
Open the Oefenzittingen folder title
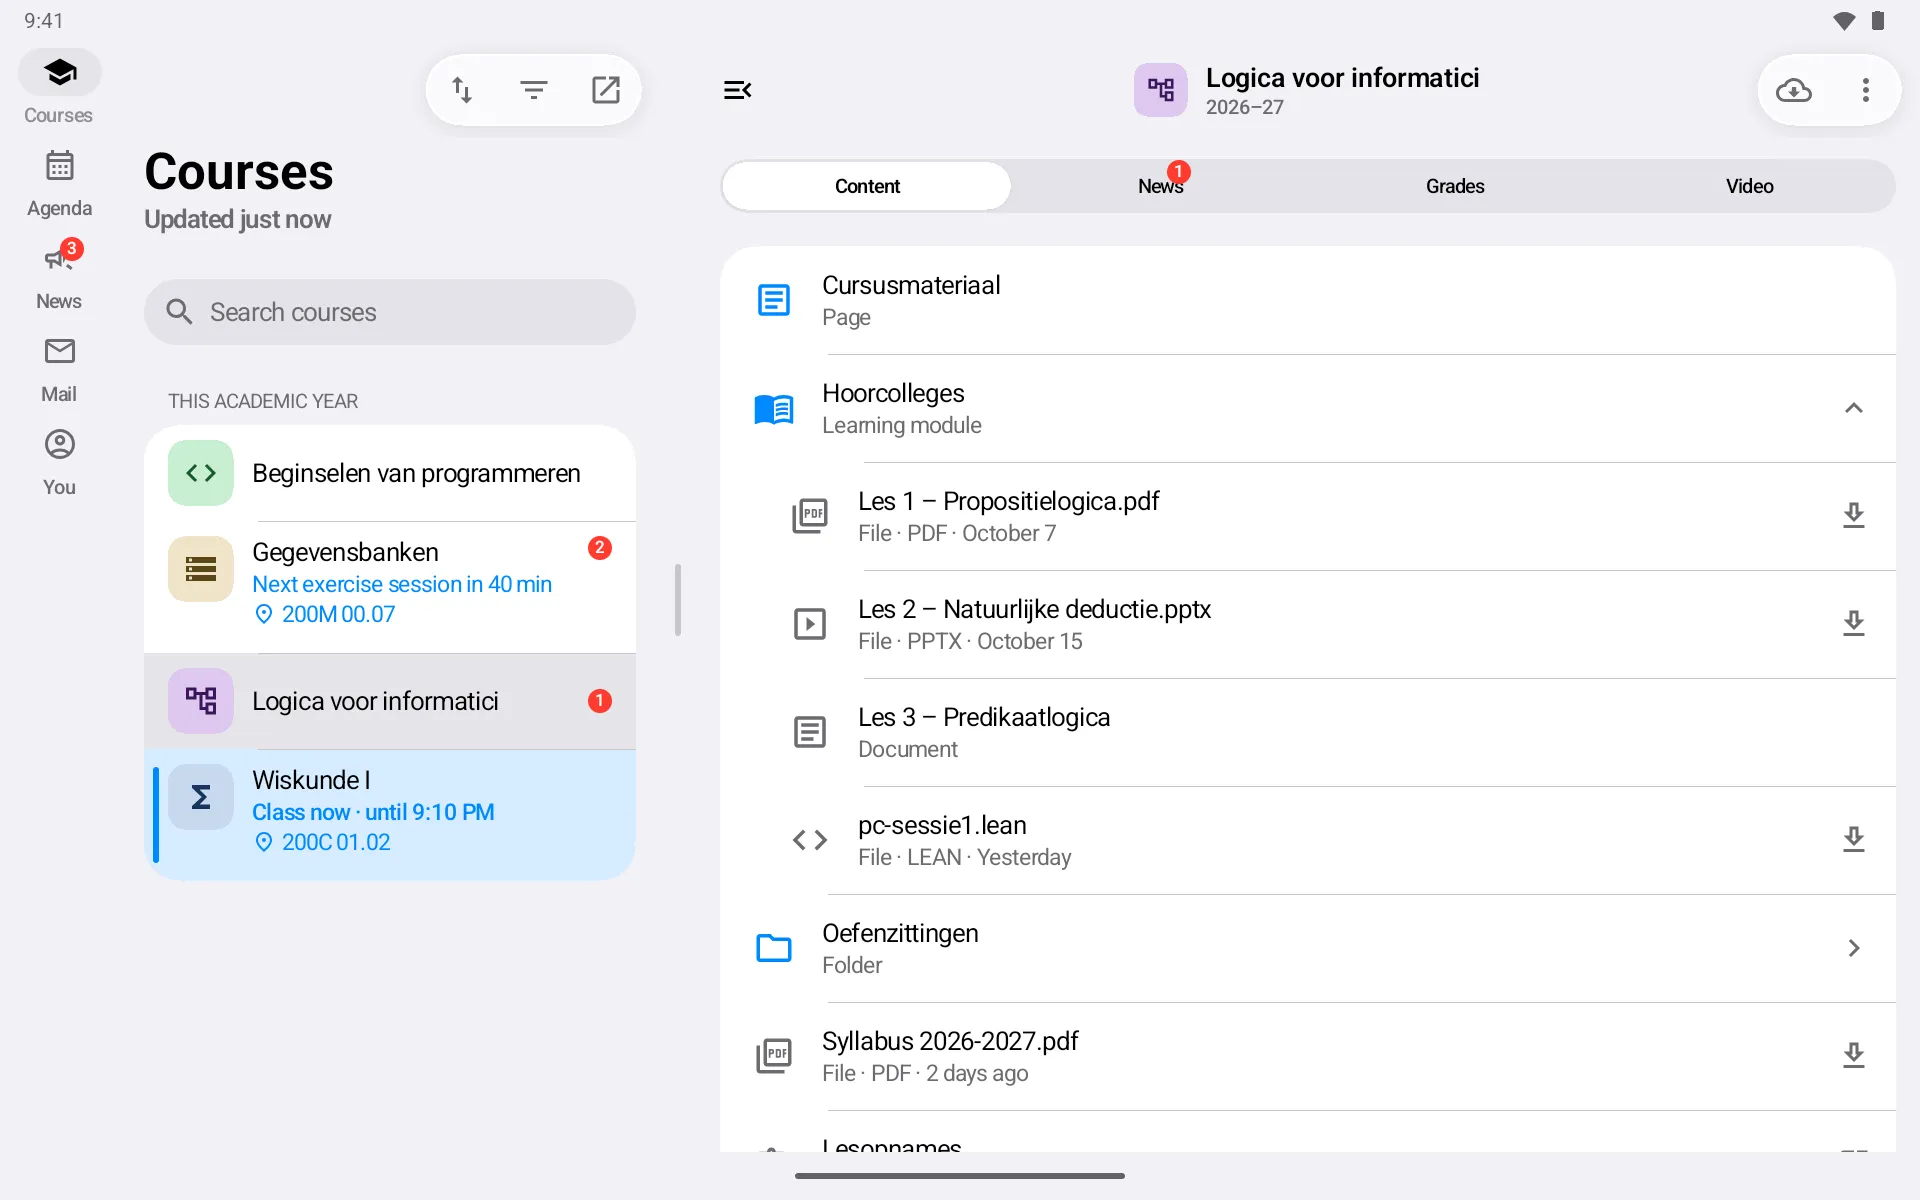(x=900, y=933)
